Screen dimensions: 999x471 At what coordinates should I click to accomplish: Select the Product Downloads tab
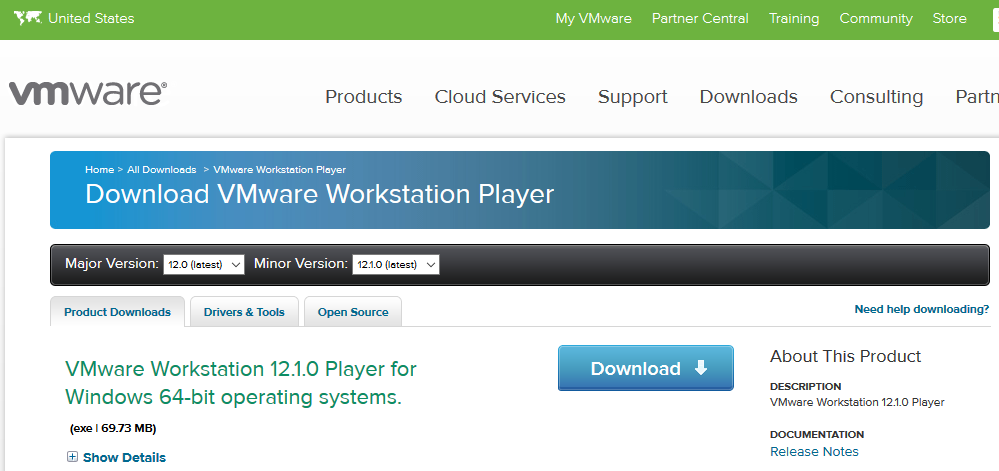[117, 312]
